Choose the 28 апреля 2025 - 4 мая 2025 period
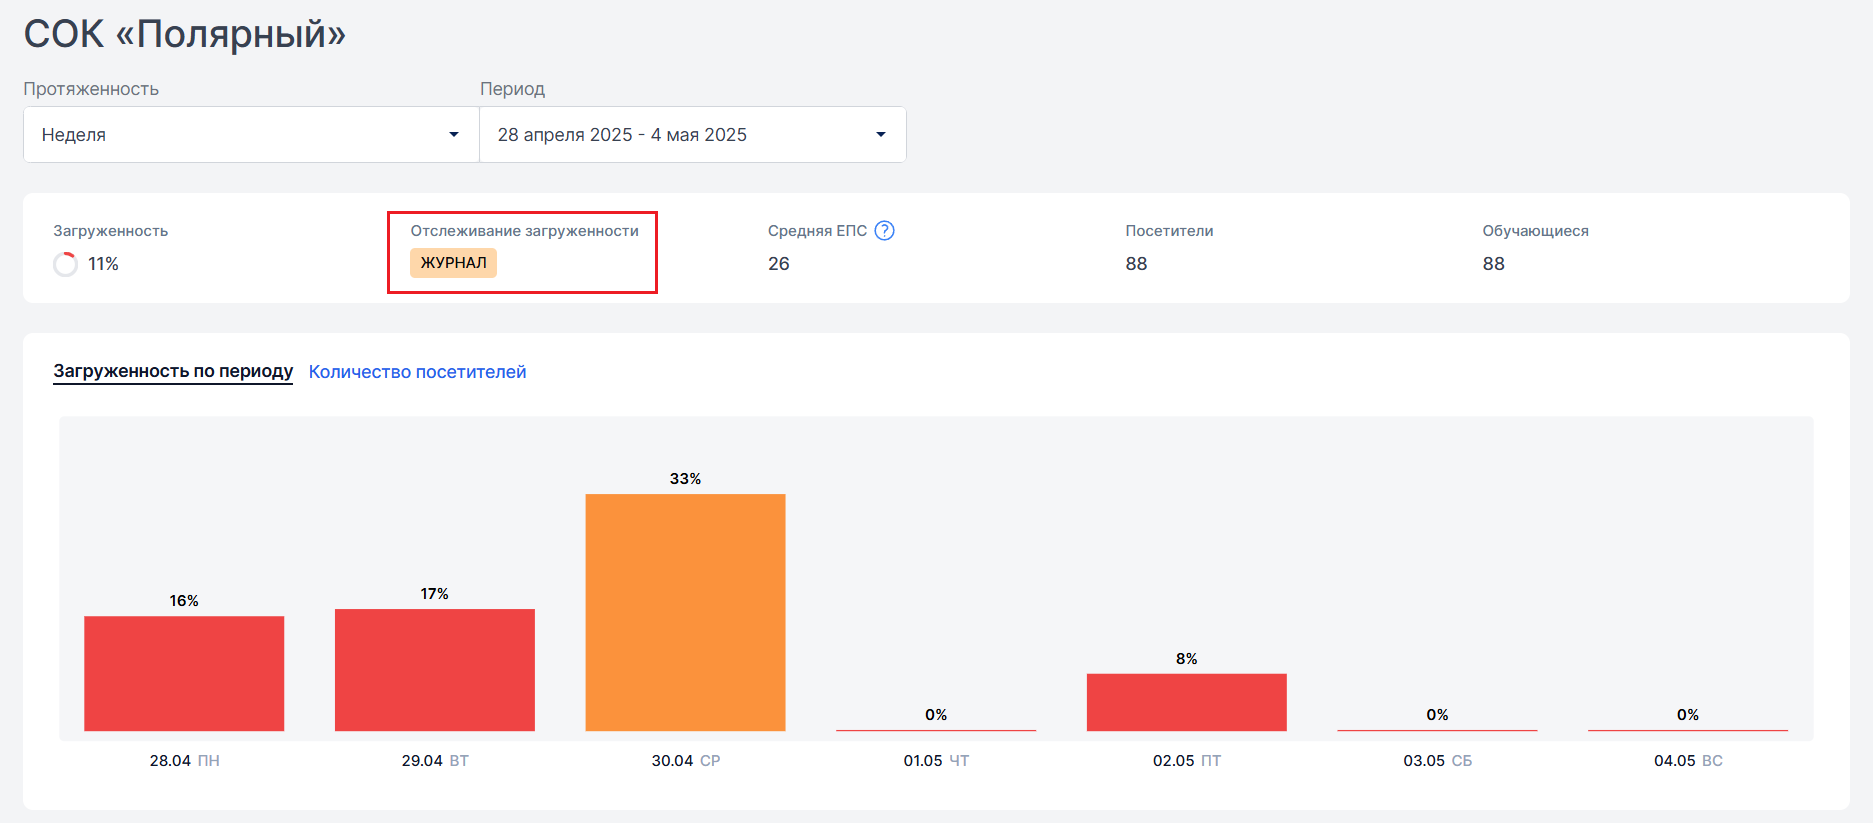The image size is (1873, 823). (693, 135)
